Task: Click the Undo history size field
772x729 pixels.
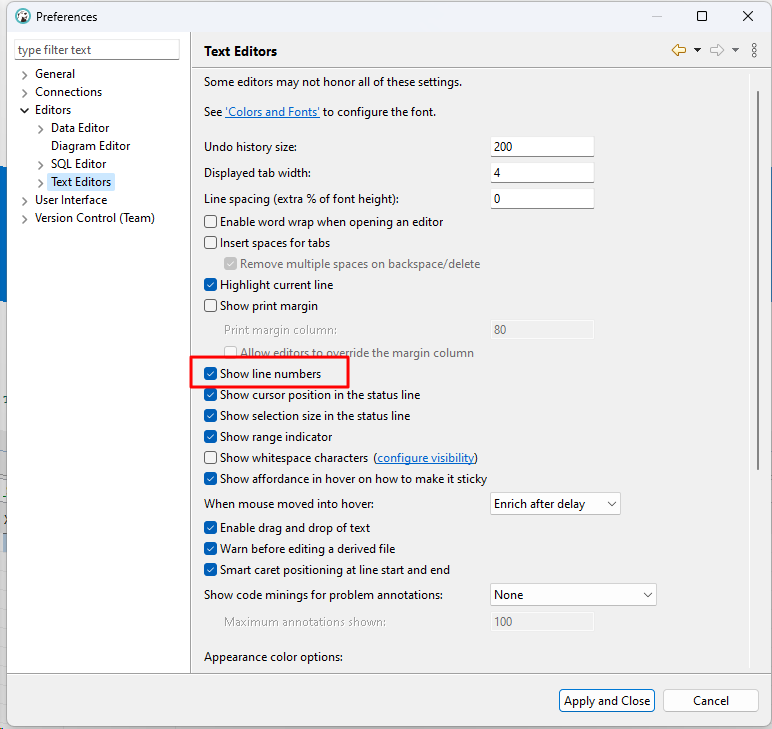Action: coord(542,147)
